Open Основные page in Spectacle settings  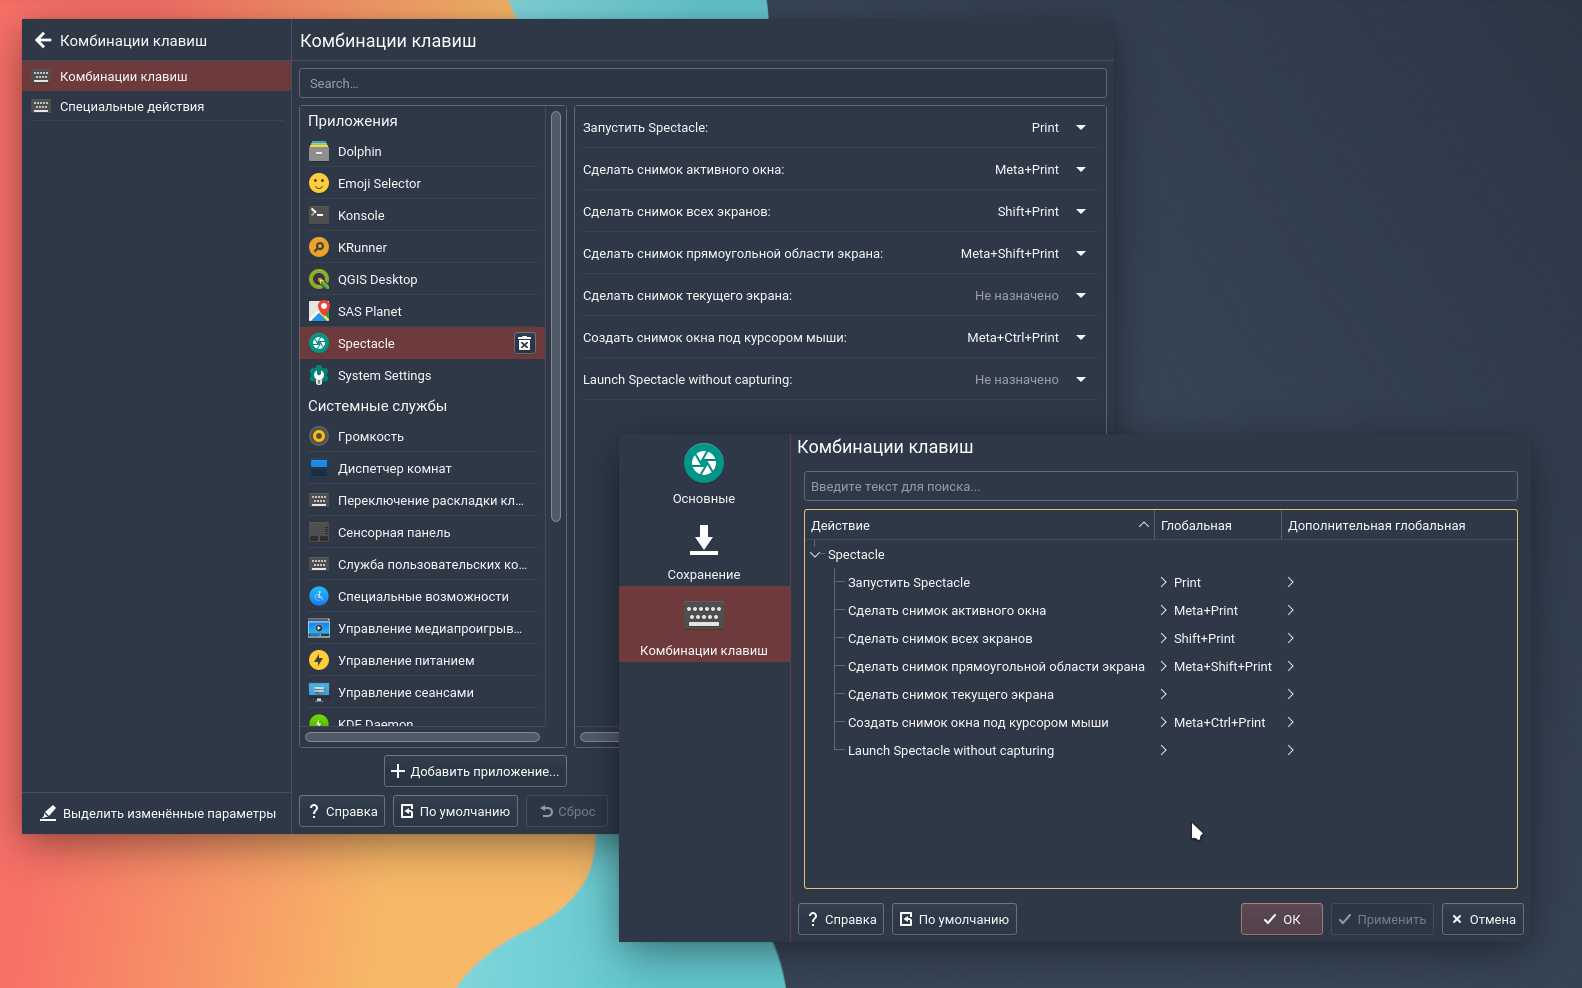(704, 472)
